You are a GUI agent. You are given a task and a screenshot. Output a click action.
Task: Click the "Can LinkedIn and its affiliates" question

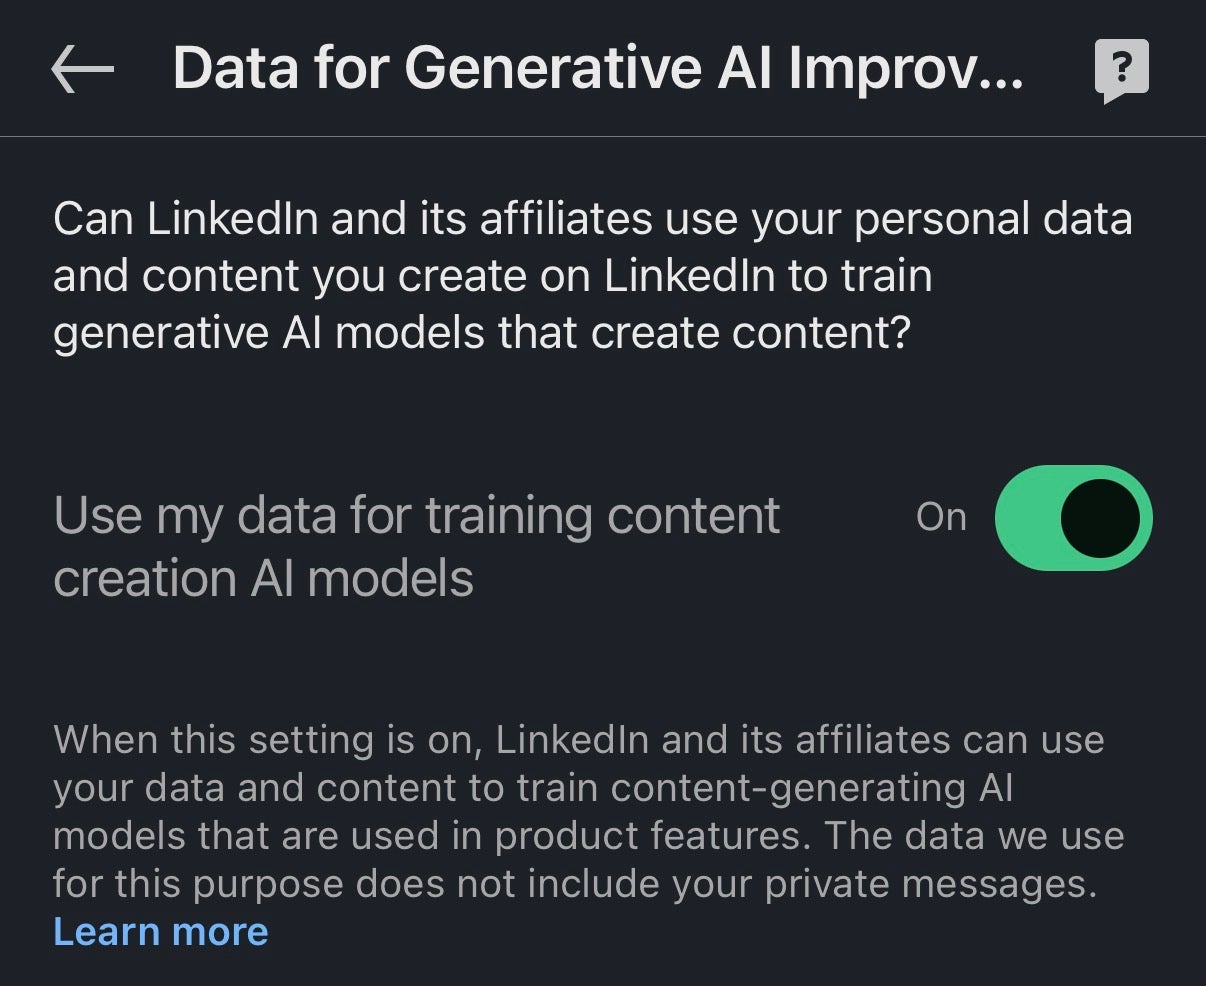click(x=592, y=220)
